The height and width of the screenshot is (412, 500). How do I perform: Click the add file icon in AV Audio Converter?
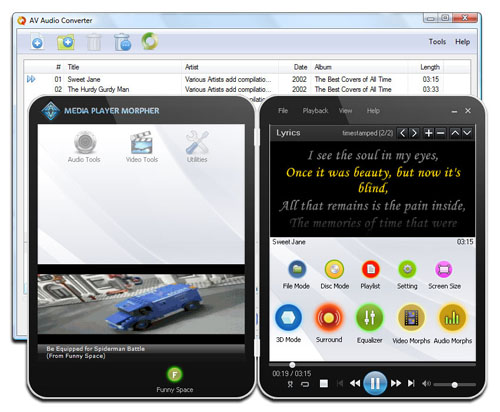[x=37, y=42]
